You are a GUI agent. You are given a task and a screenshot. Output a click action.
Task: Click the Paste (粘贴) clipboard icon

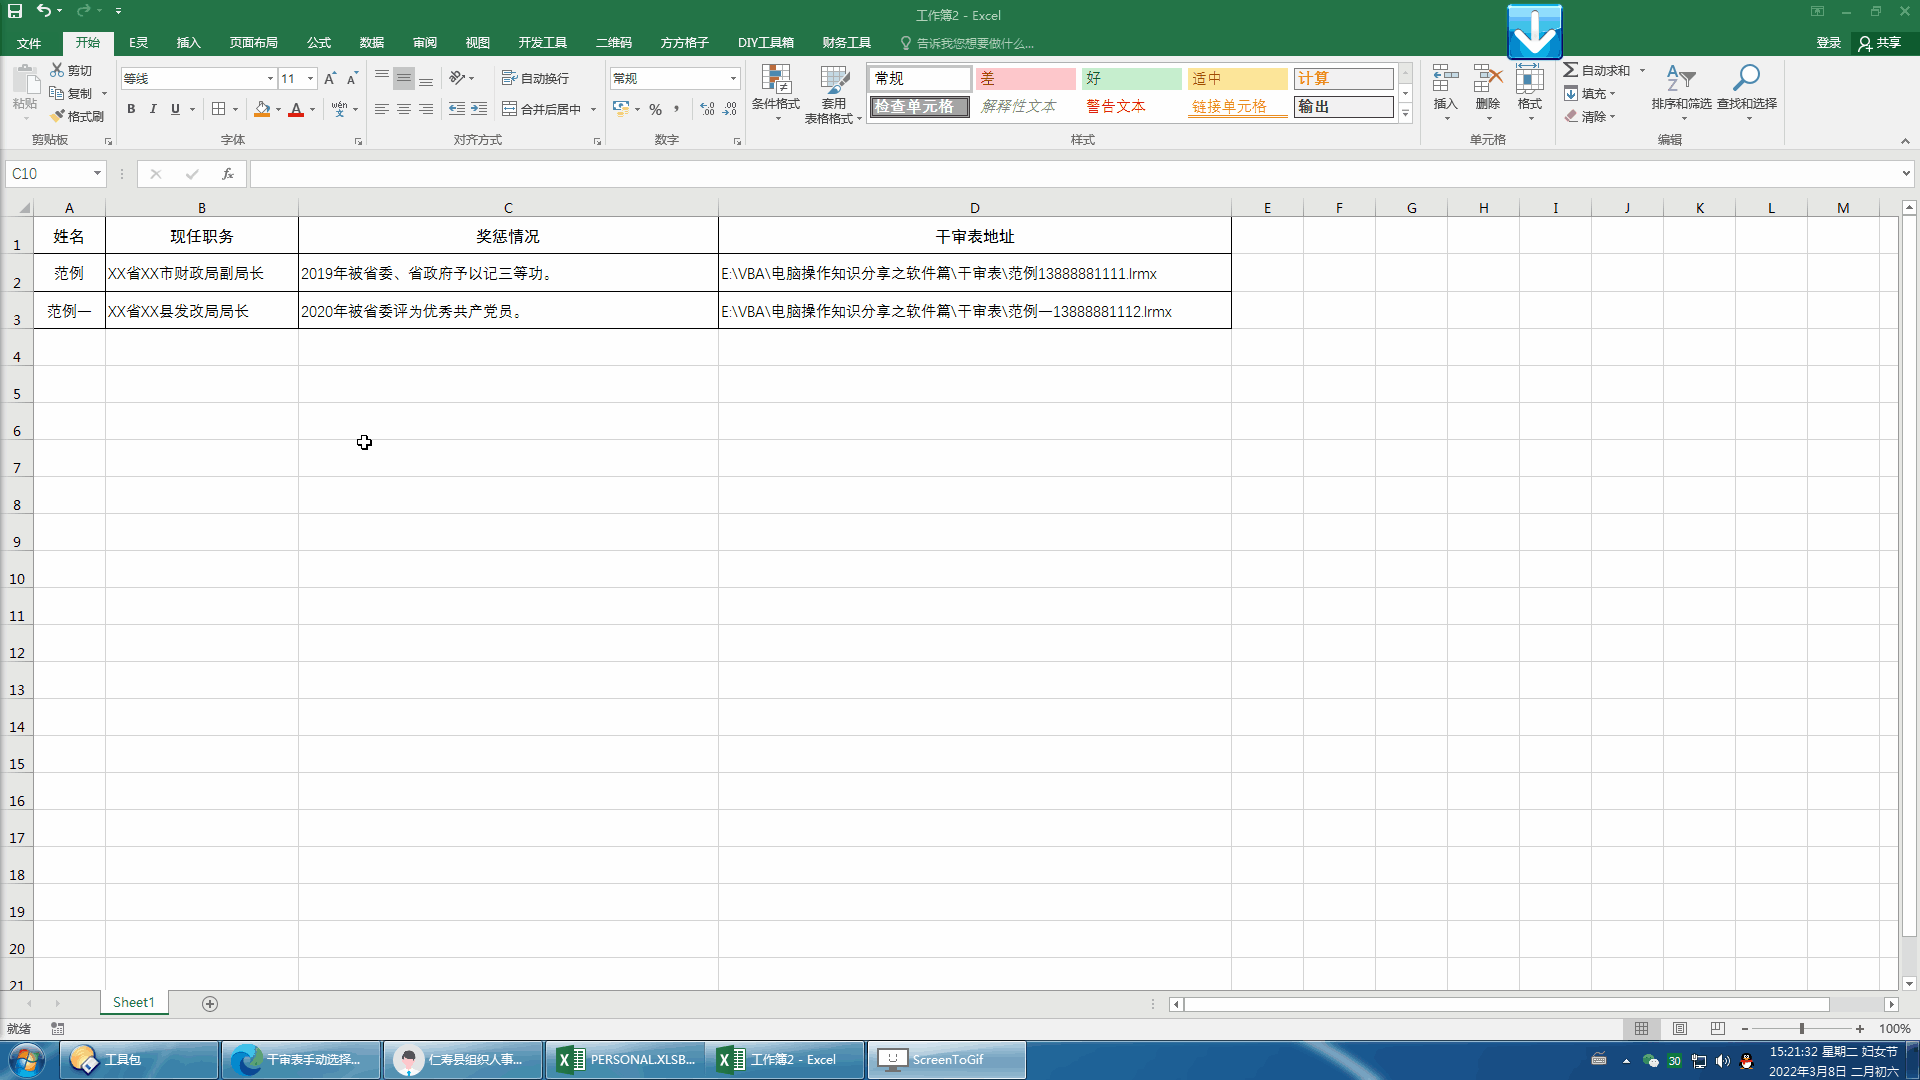[25, 80]
